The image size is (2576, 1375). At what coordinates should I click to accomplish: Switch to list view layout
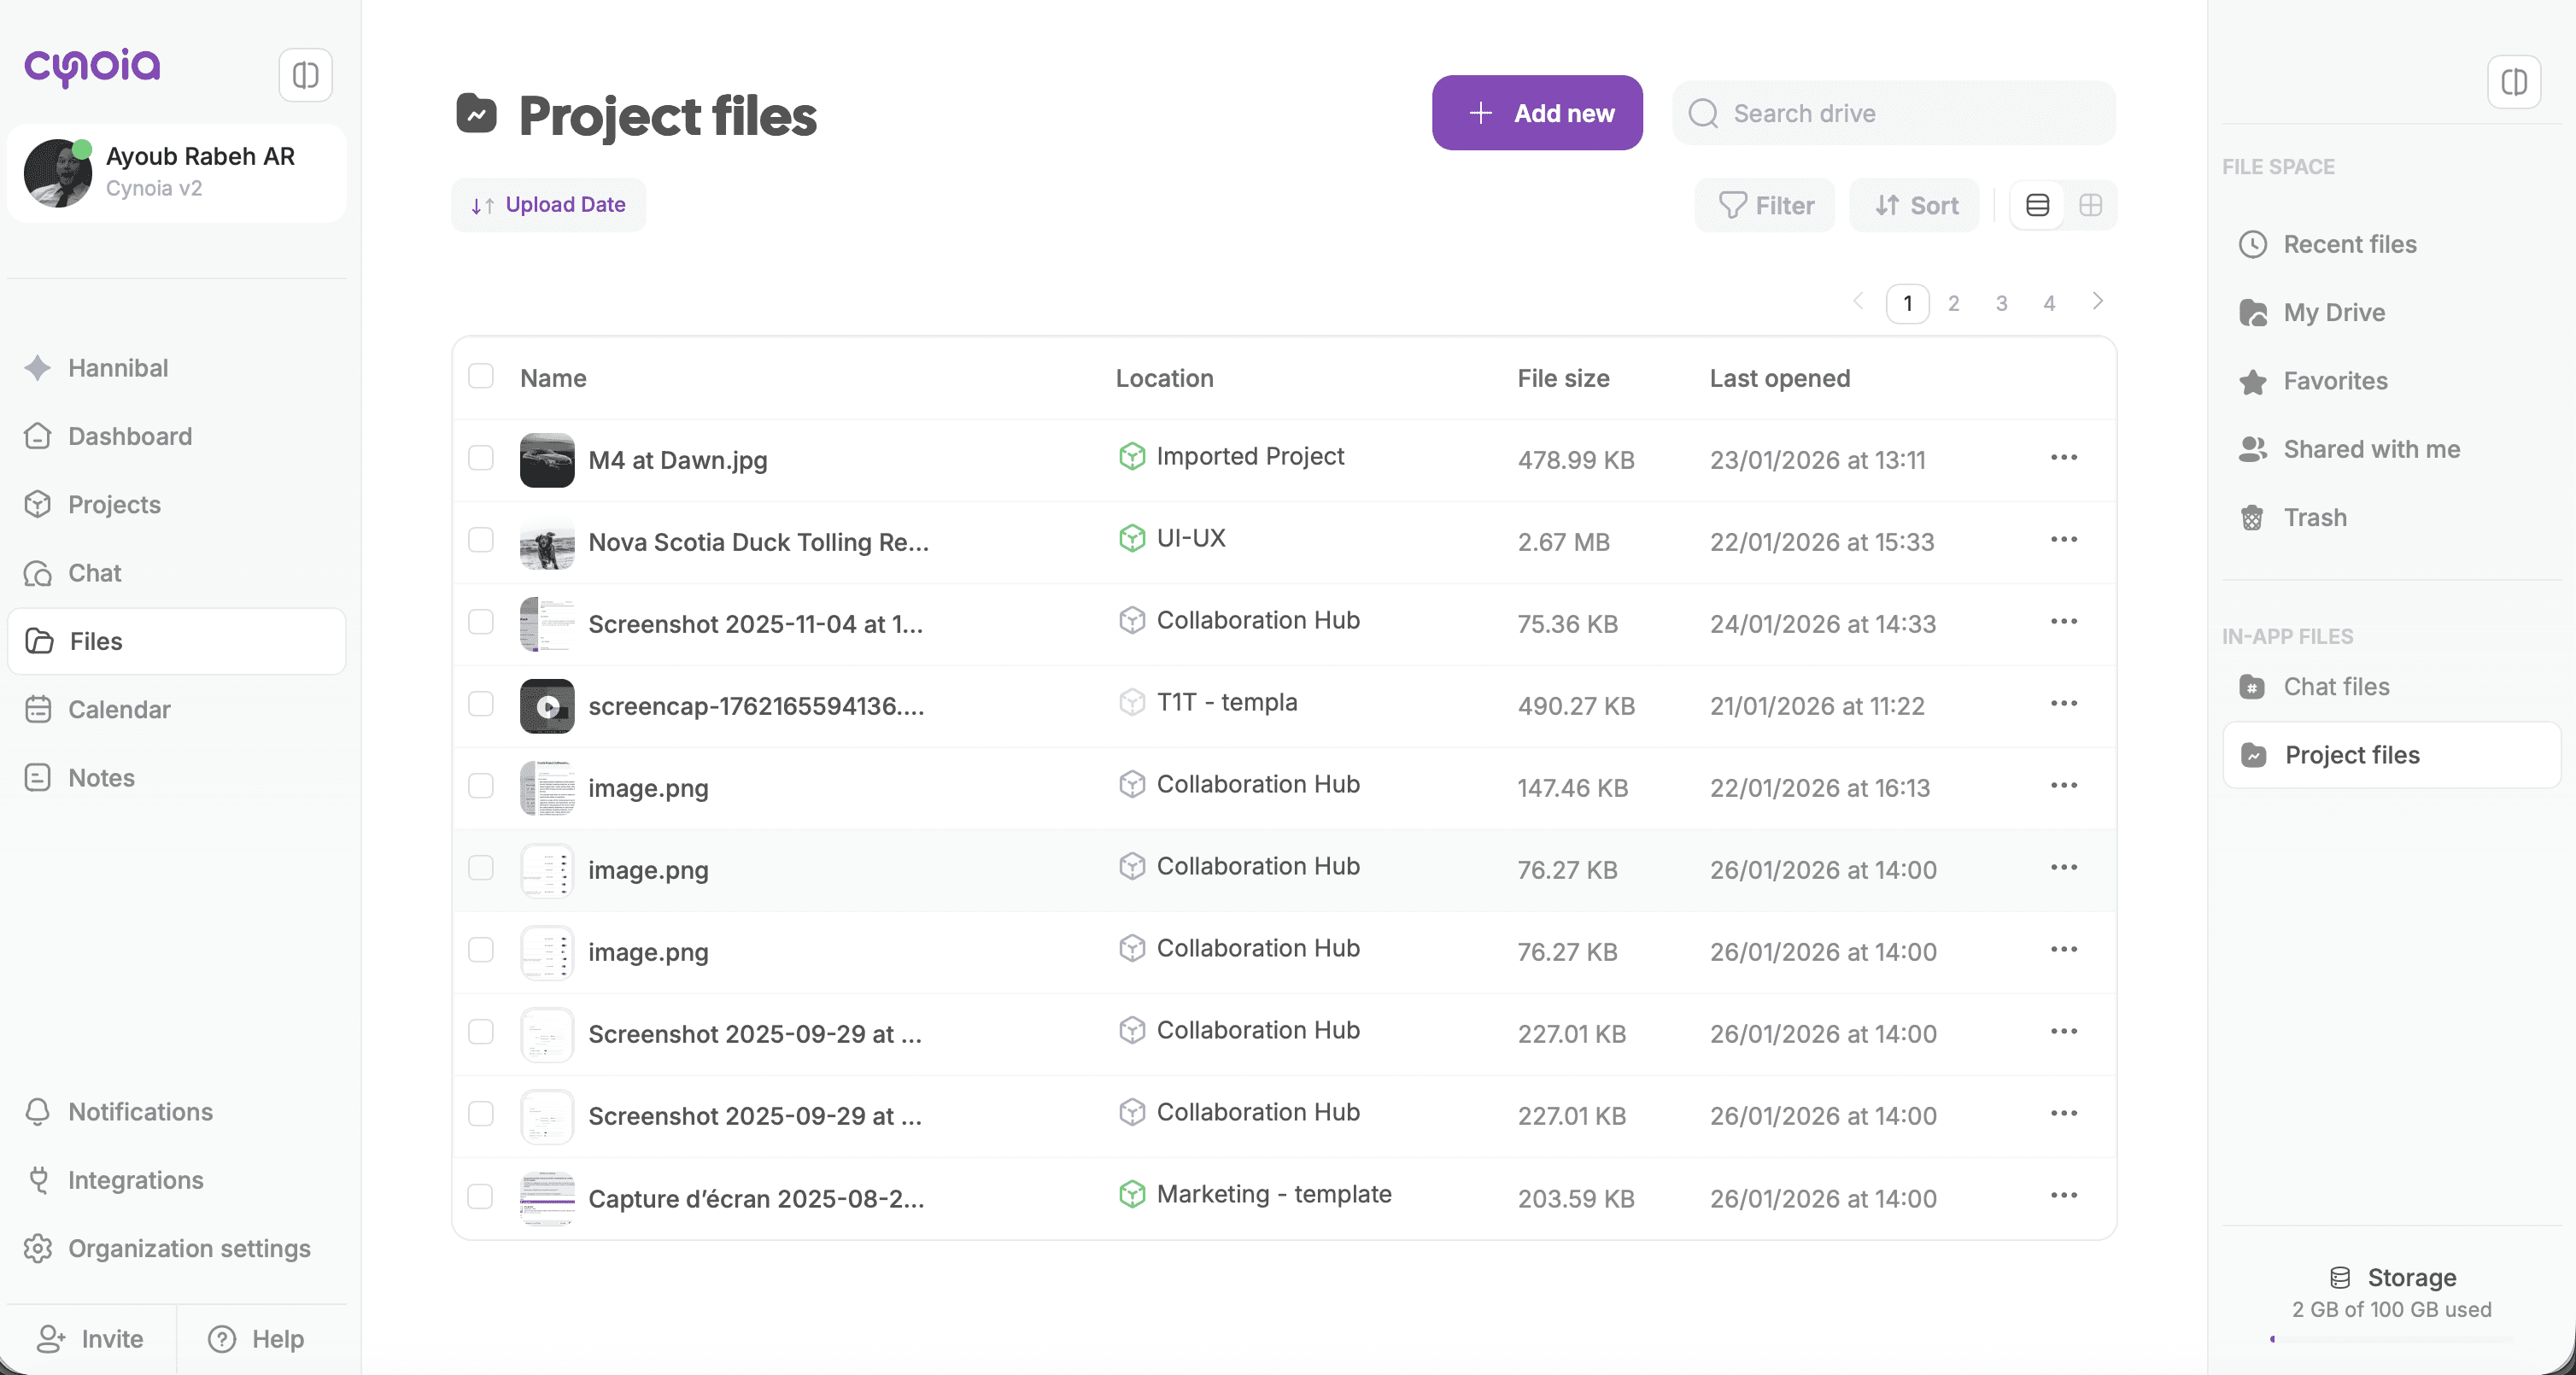(2037, 205)
